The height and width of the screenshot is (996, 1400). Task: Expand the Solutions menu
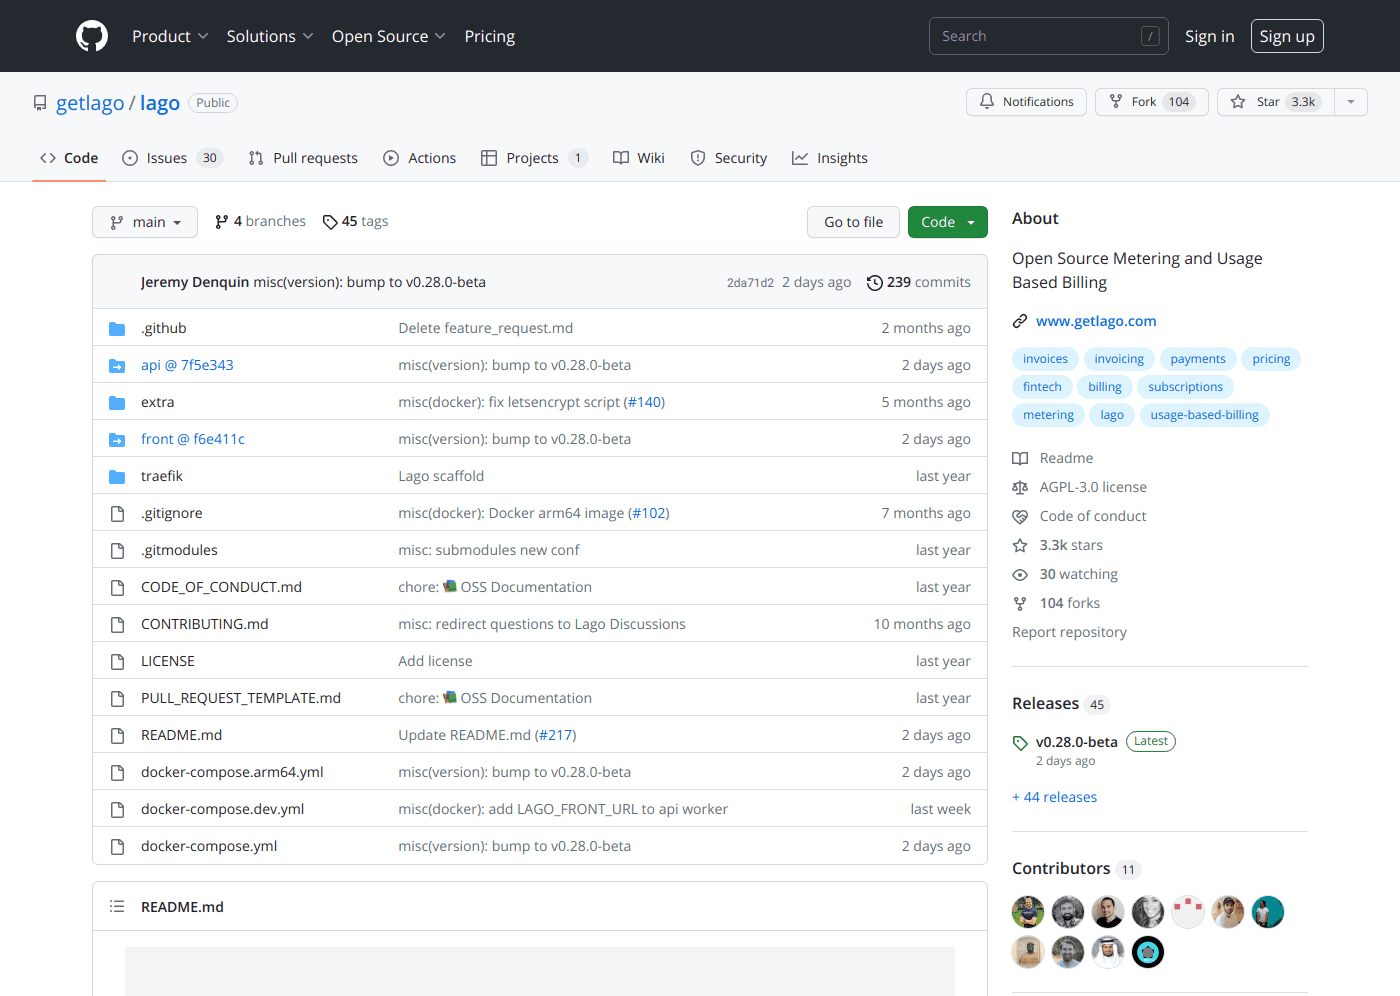270,36
